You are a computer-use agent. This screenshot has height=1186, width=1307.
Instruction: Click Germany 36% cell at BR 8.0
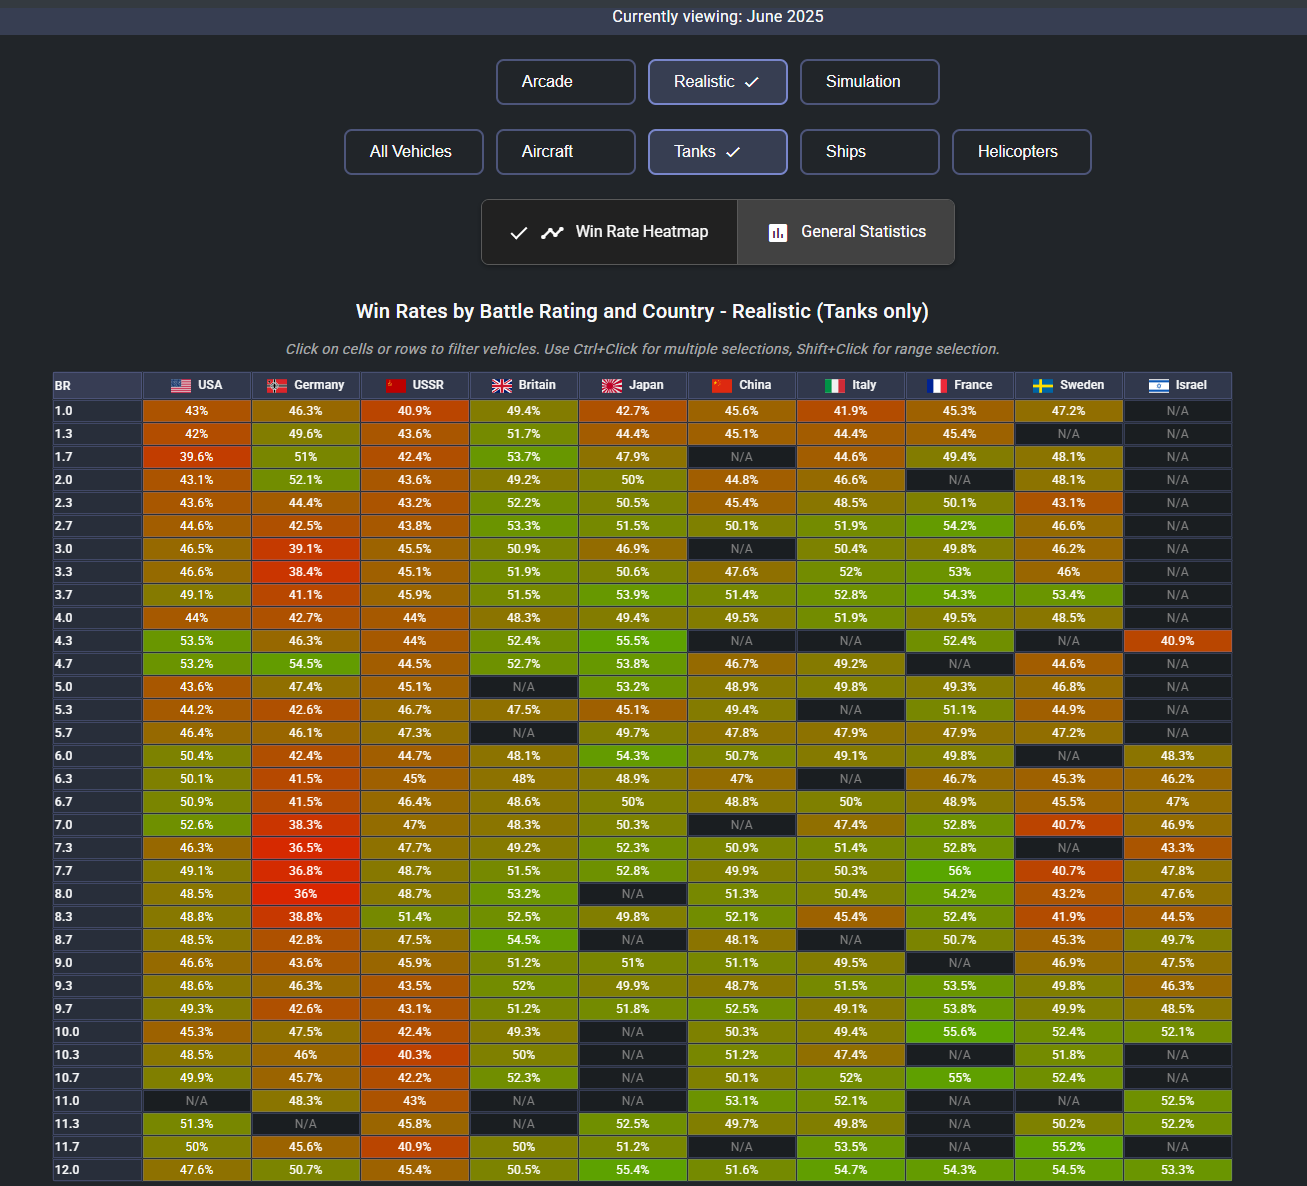(x=305, y=894)
